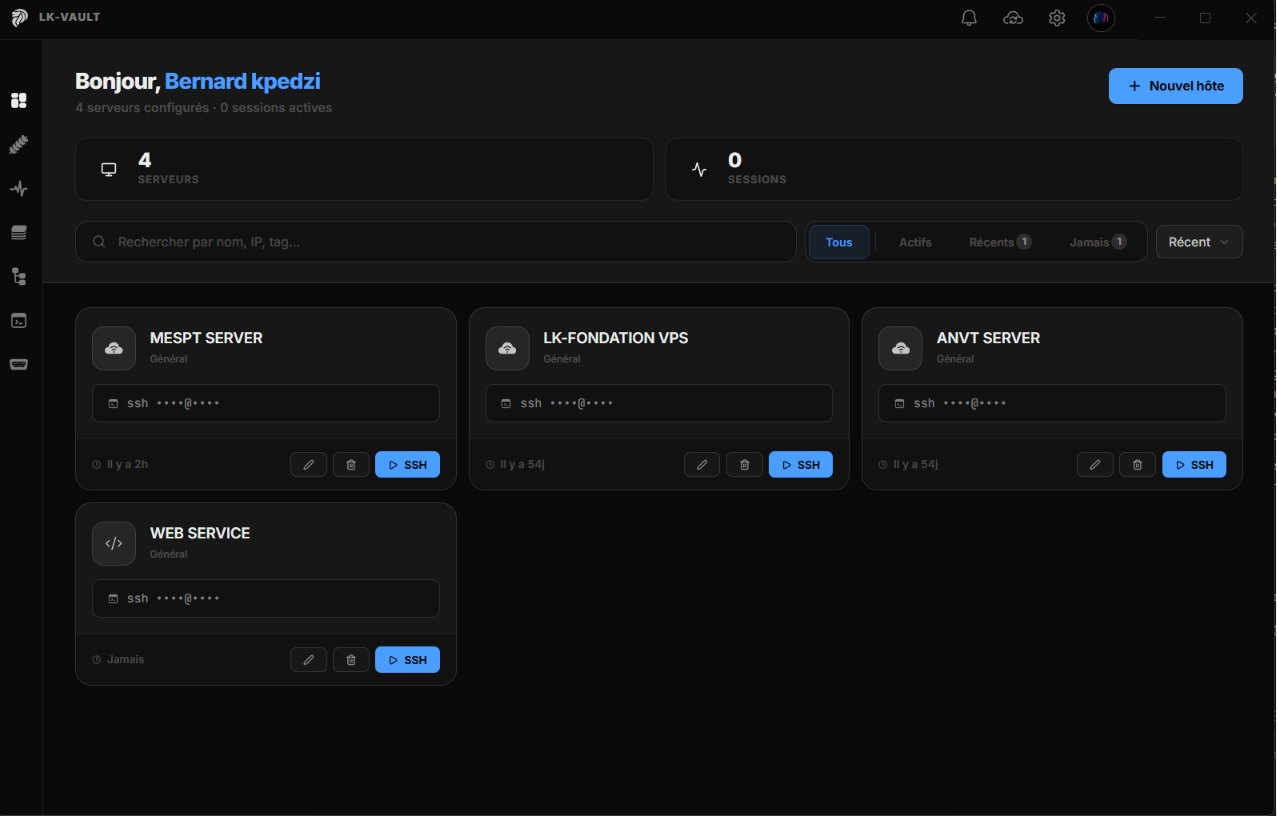
Task: Open the activity pulse sidebar icon
Action: coord(18,189)
